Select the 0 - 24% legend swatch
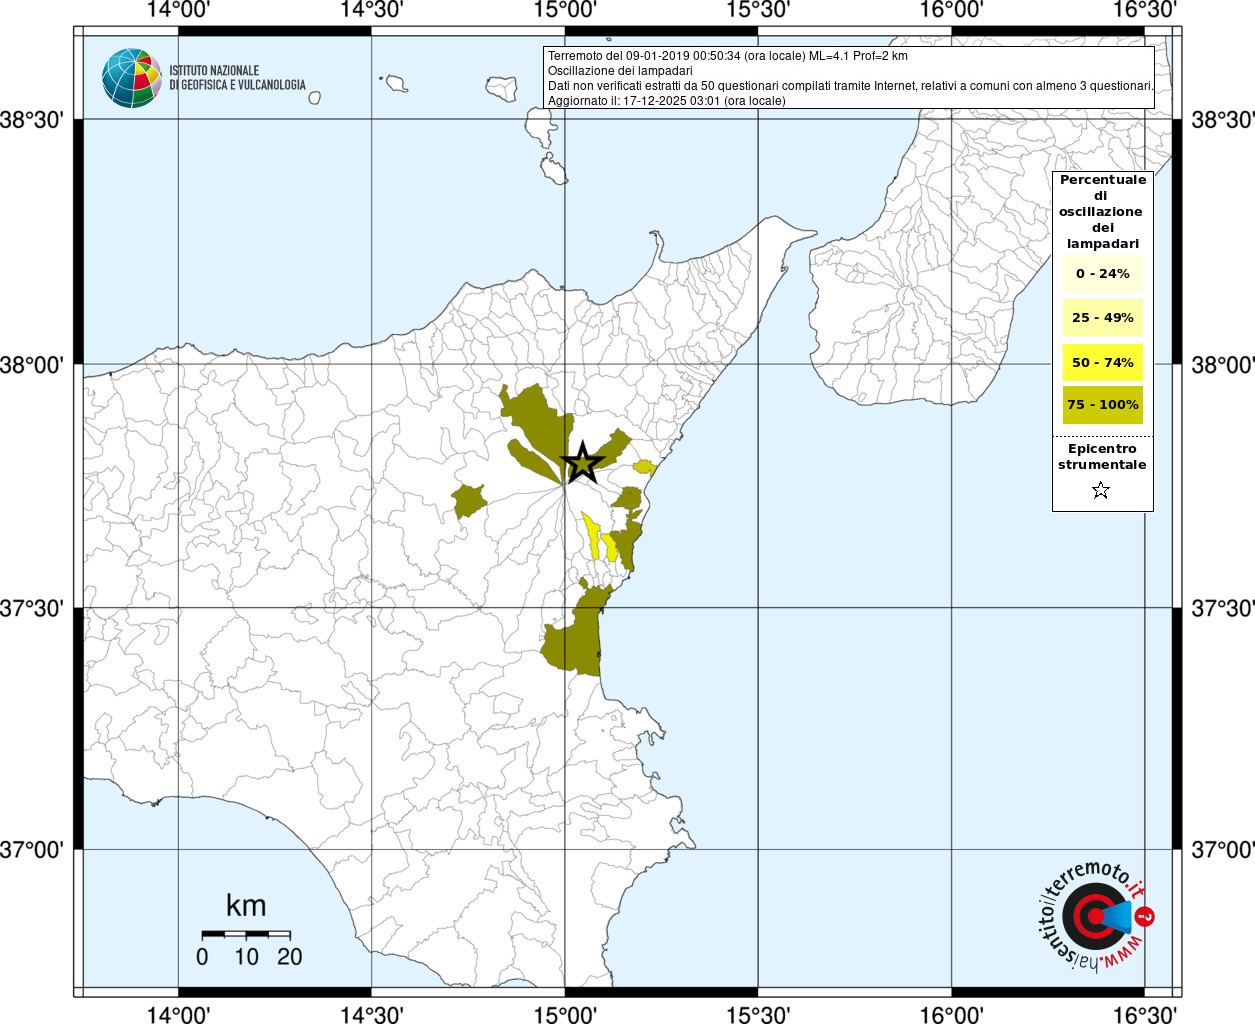Viewport: 1255px width, 1024px height. [x=1102, y=274]
